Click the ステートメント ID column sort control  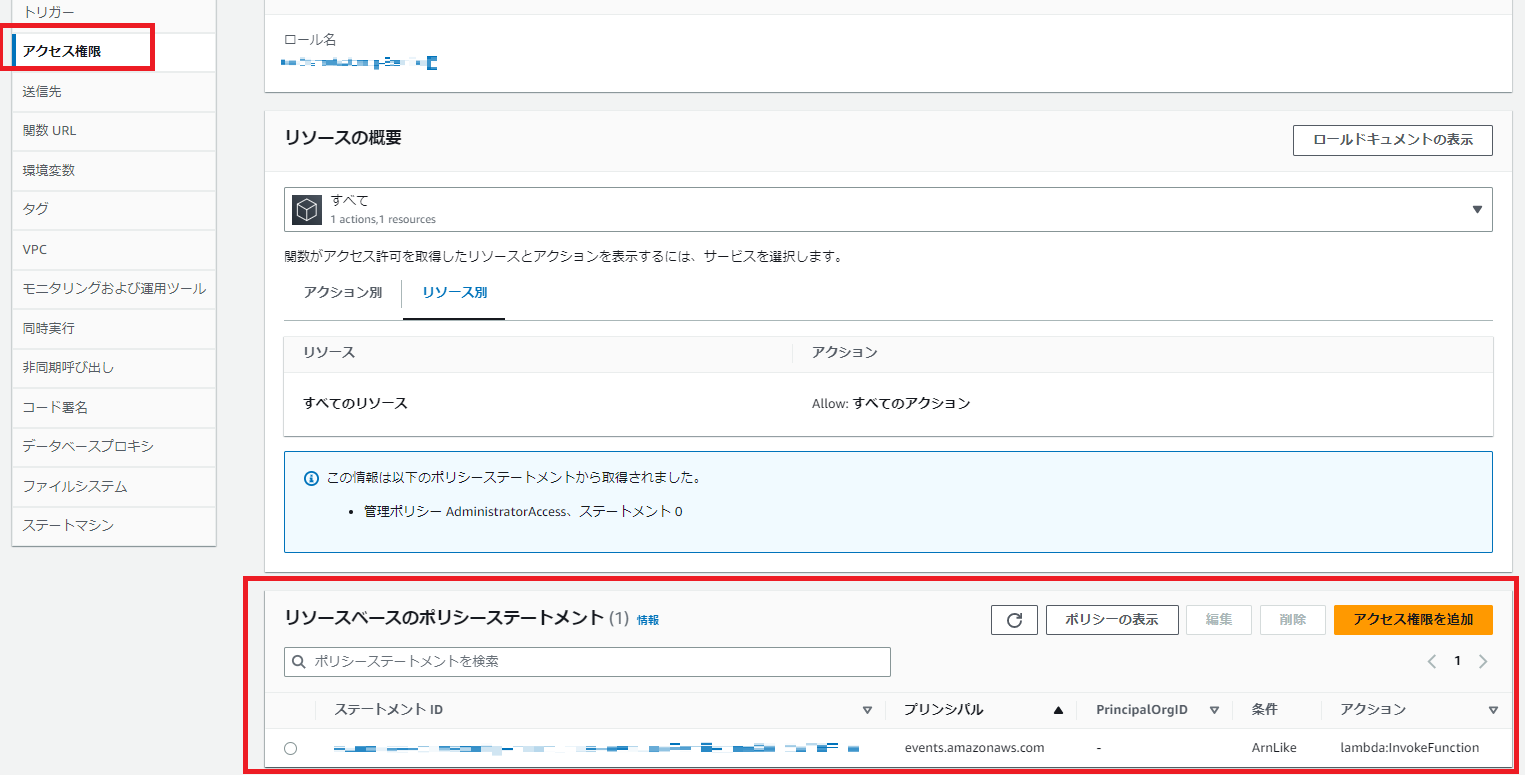(x=866, y=709)
